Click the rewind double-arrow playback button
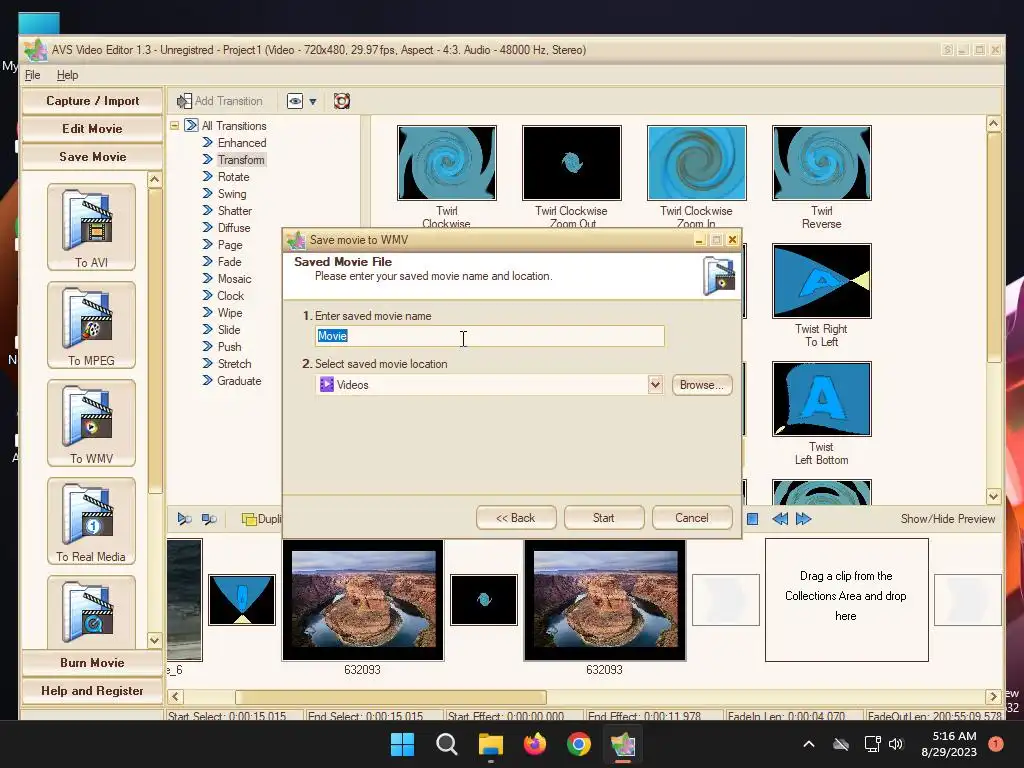 click(x=780, y=519)
